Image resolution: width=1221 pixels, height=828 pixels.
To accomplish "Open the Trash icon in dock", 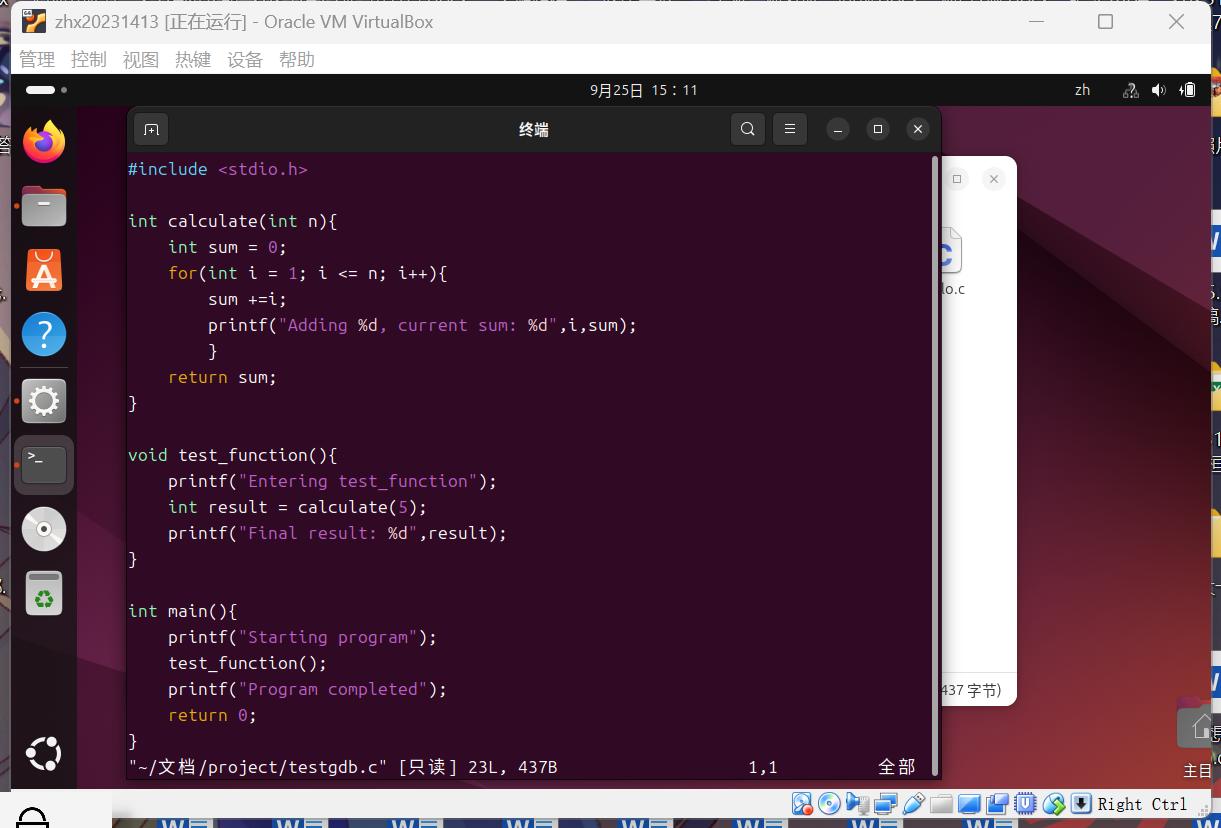I will click(44, 593).
